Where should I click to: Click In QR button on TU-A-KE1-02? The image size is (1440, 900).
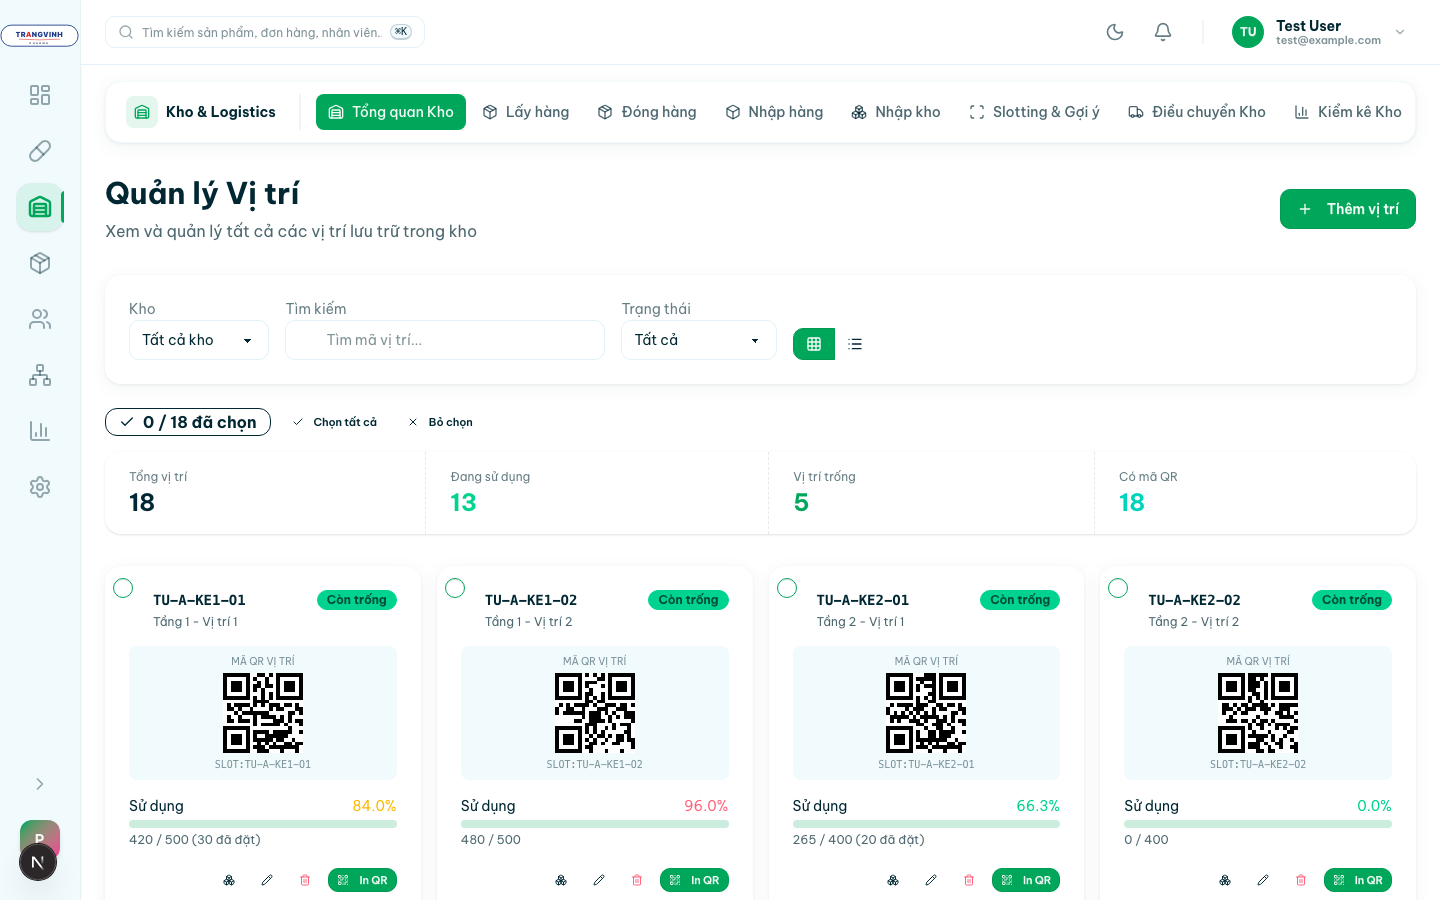click(694, 880)
